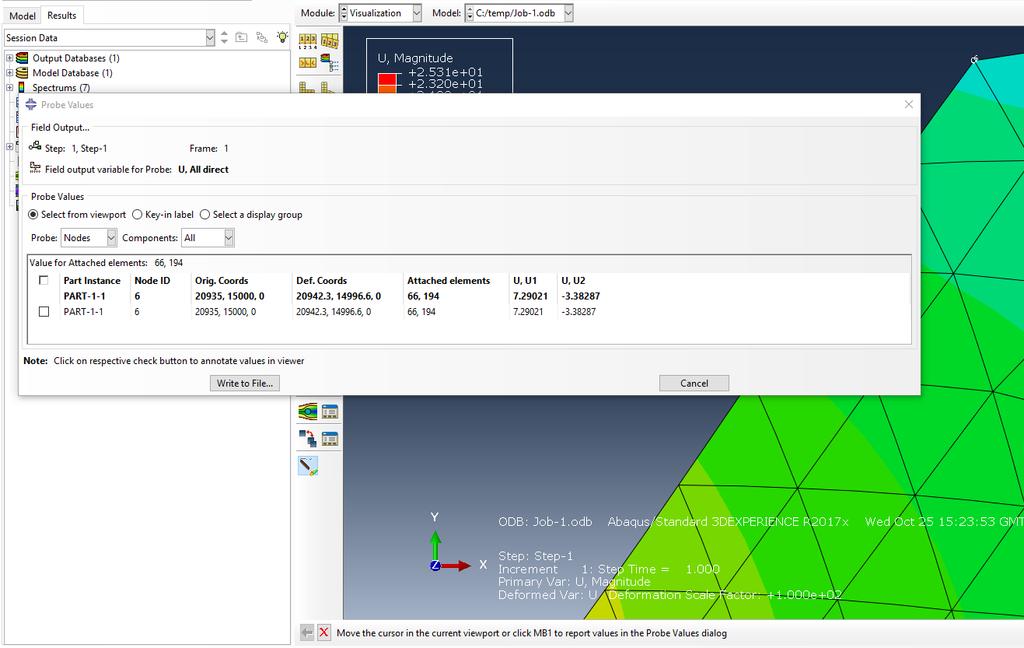Switch to the Model tab
1024x648 pixels.
22,15
